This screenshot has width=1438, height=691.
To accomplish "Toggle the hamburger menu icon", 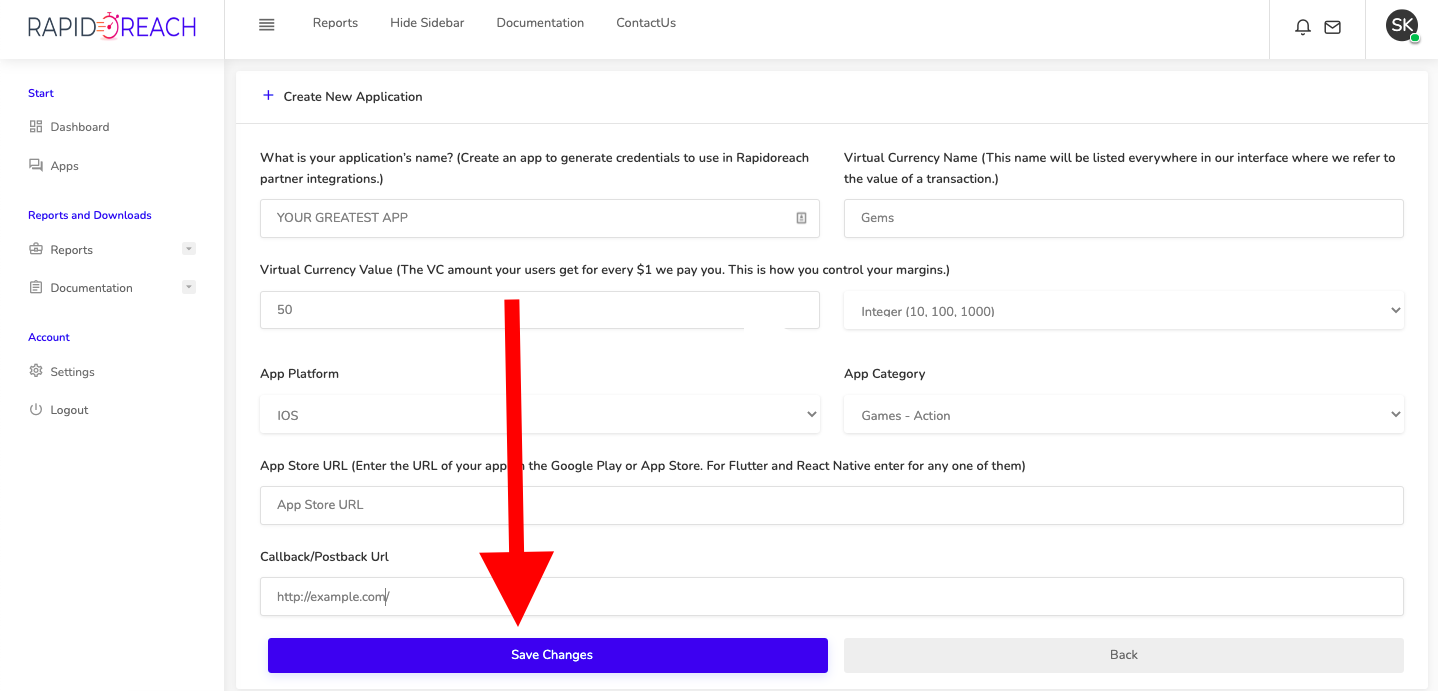I will [x=266, y=25].
